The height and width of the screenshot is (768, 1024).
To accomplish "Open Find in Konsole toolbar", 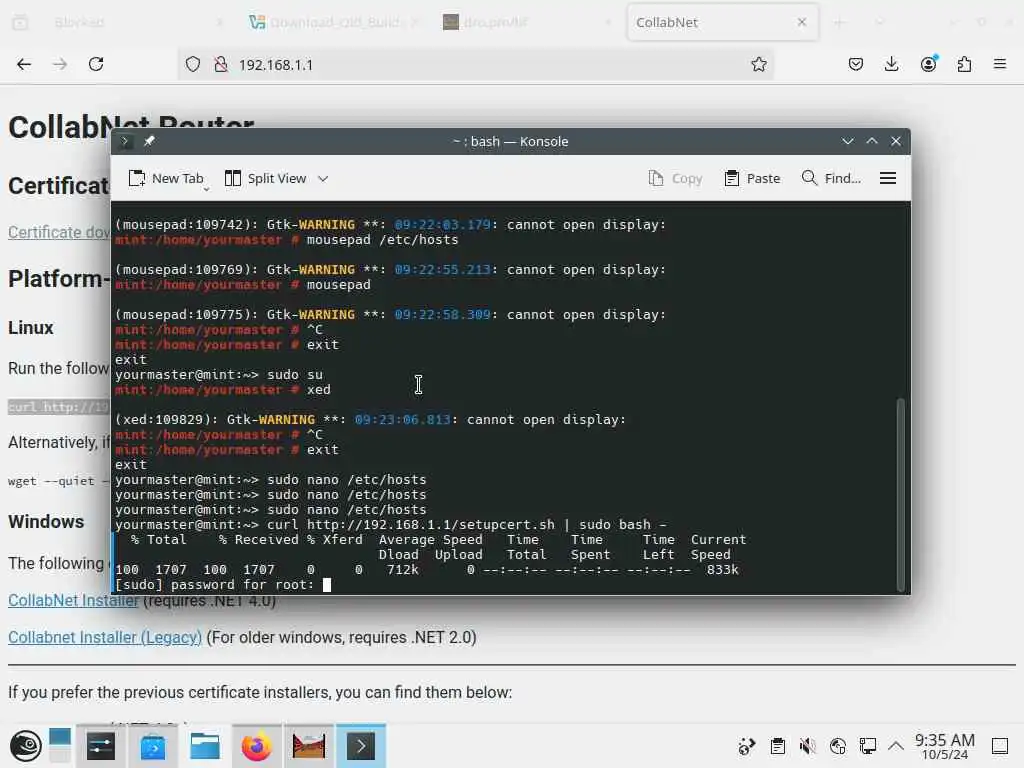I will click(831, 178).
